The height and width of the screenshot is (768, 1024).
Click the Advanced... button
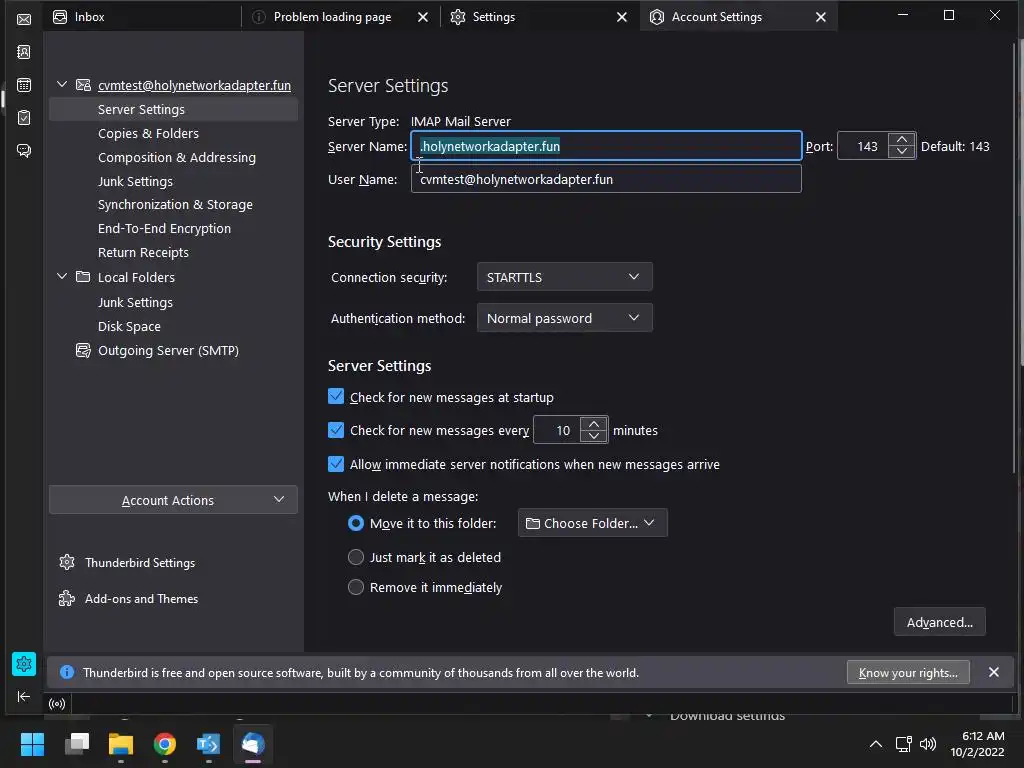(x=939, y=622)
